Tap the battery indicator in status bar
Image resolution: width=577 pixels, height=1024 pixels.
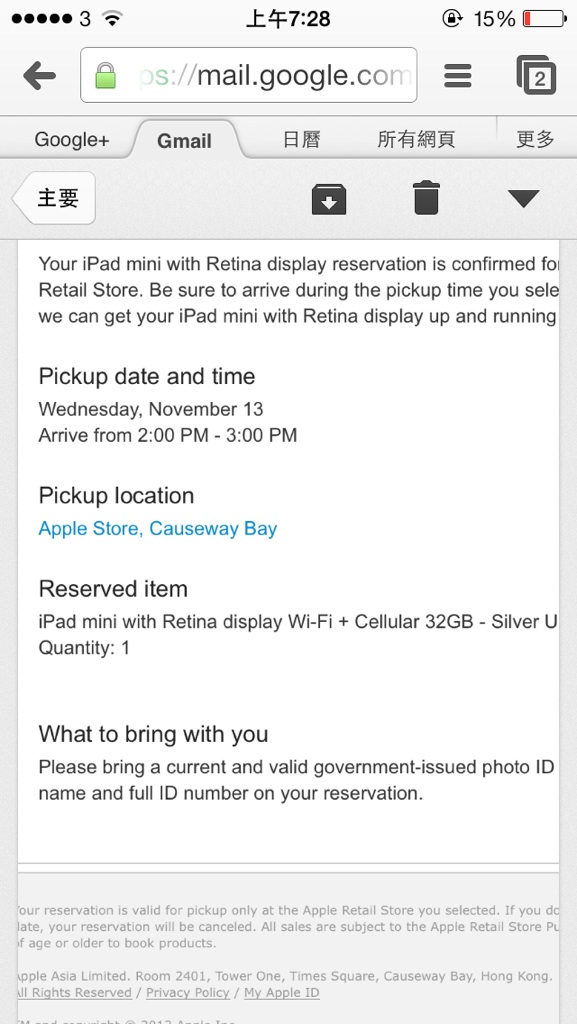pyautogui.click(x=545, y=19)
